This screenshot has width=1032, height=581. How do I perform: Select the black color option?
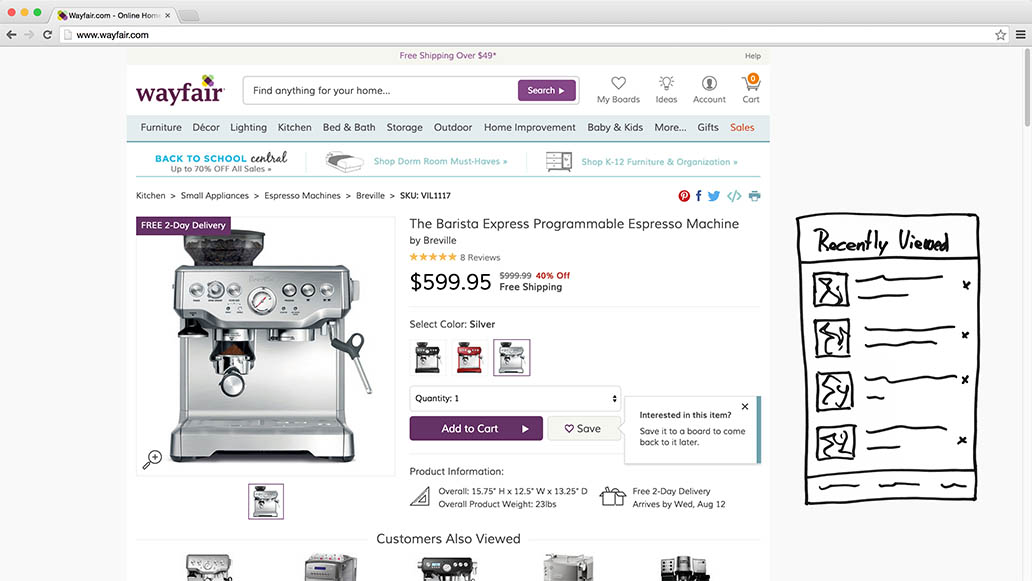pyautogui.click(x=428, y=357)
